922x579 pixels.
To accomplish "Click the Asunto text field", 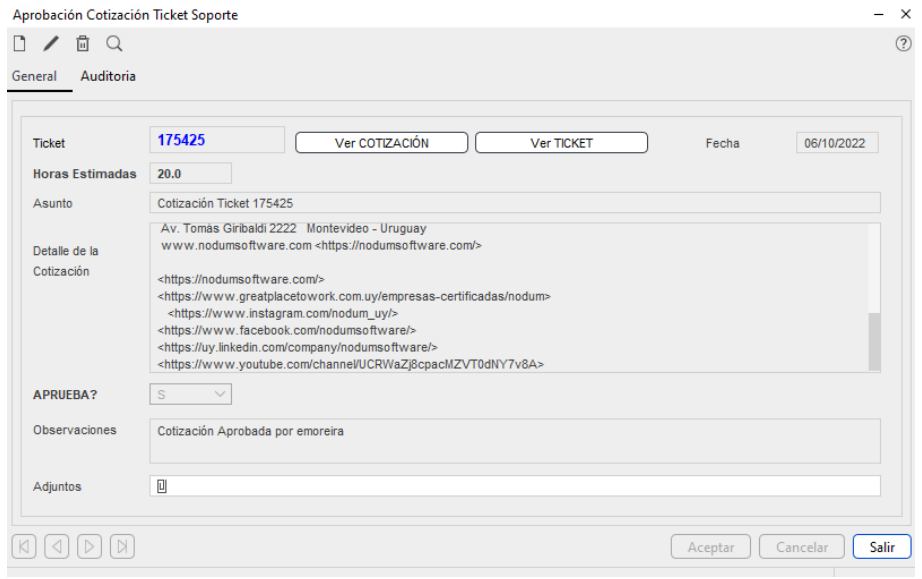I will tap(514, 203).
